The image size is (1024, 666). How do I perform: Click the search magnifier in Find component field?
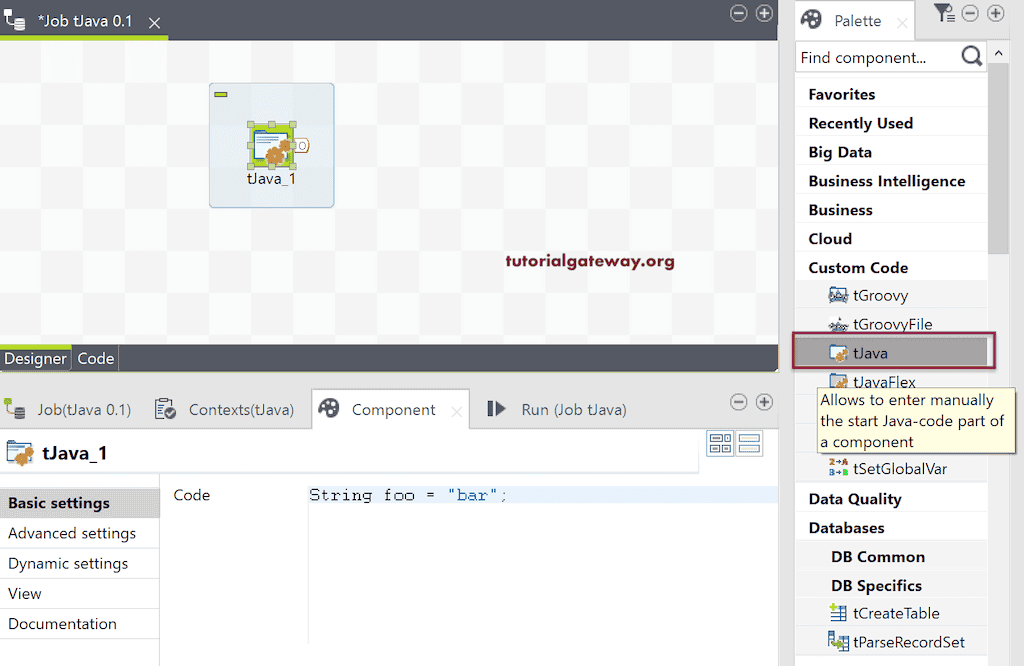tap(969, 57)
